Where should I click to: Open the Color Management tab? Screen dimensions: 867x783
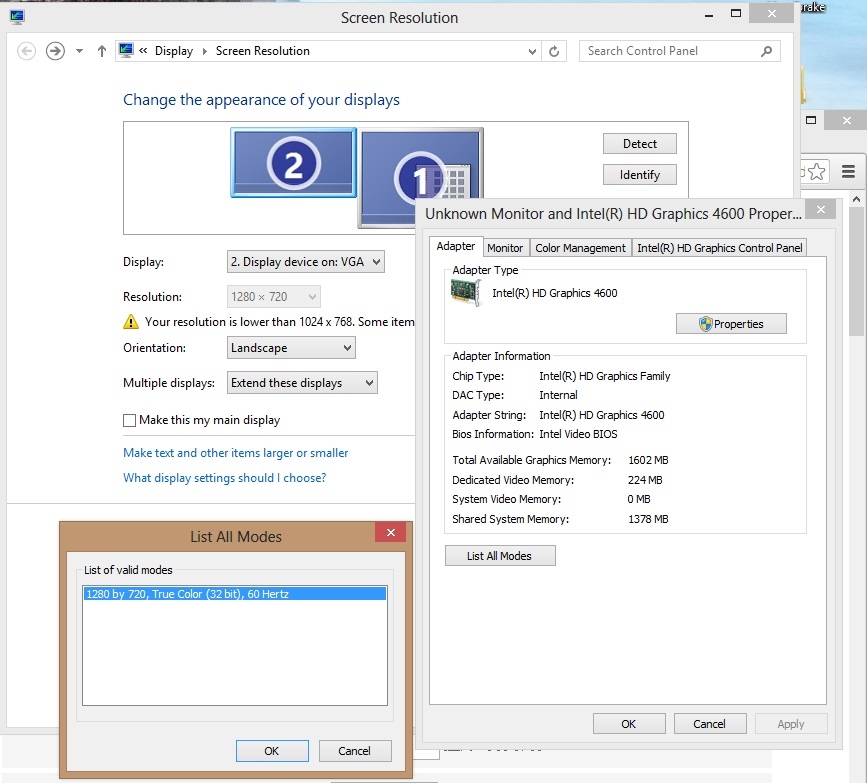click(x=580, y=248)
